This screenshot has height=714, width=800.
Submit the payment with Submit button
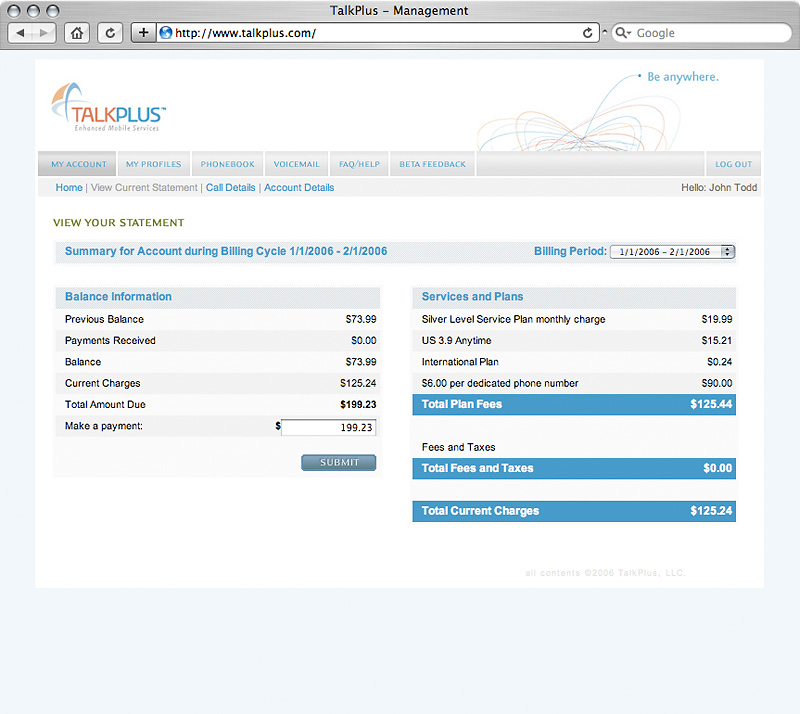pyautogui.click(x=339, y=462)
